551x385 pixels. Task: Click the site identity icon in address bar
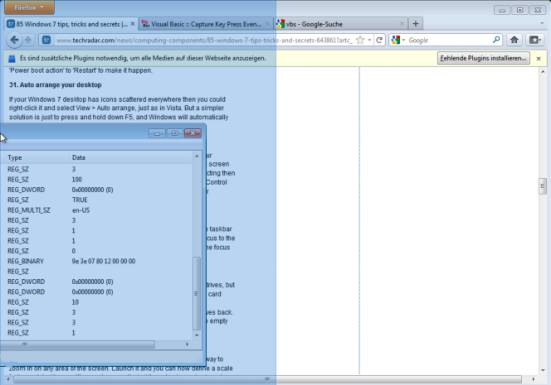point(46,40)
